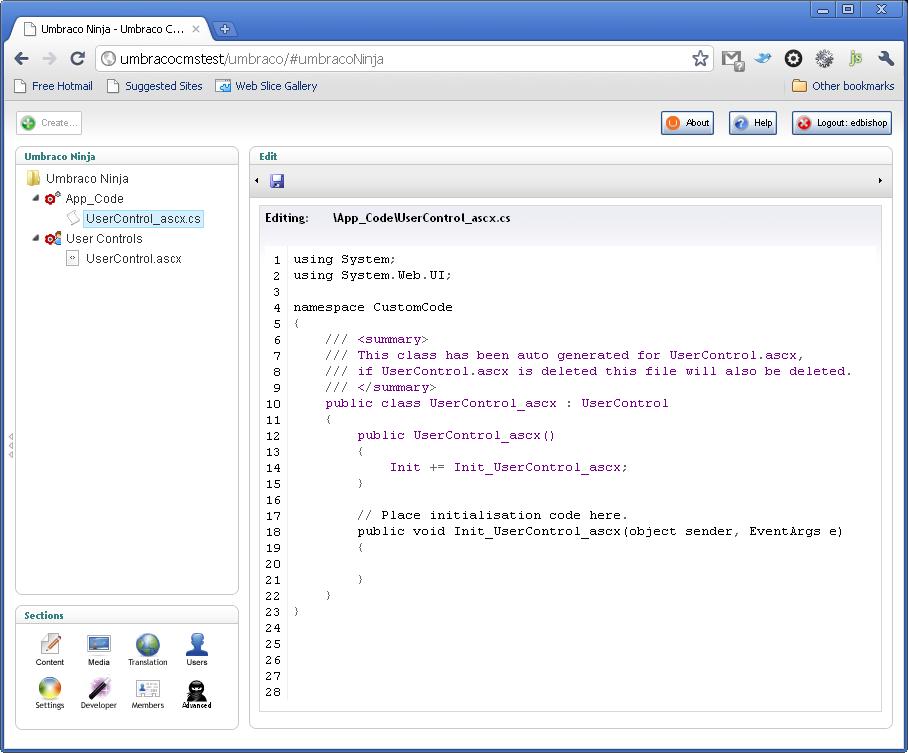Click the 'using System.Web.UI;' code line
This screenshot has width=908, height=753.
point(372,275)
